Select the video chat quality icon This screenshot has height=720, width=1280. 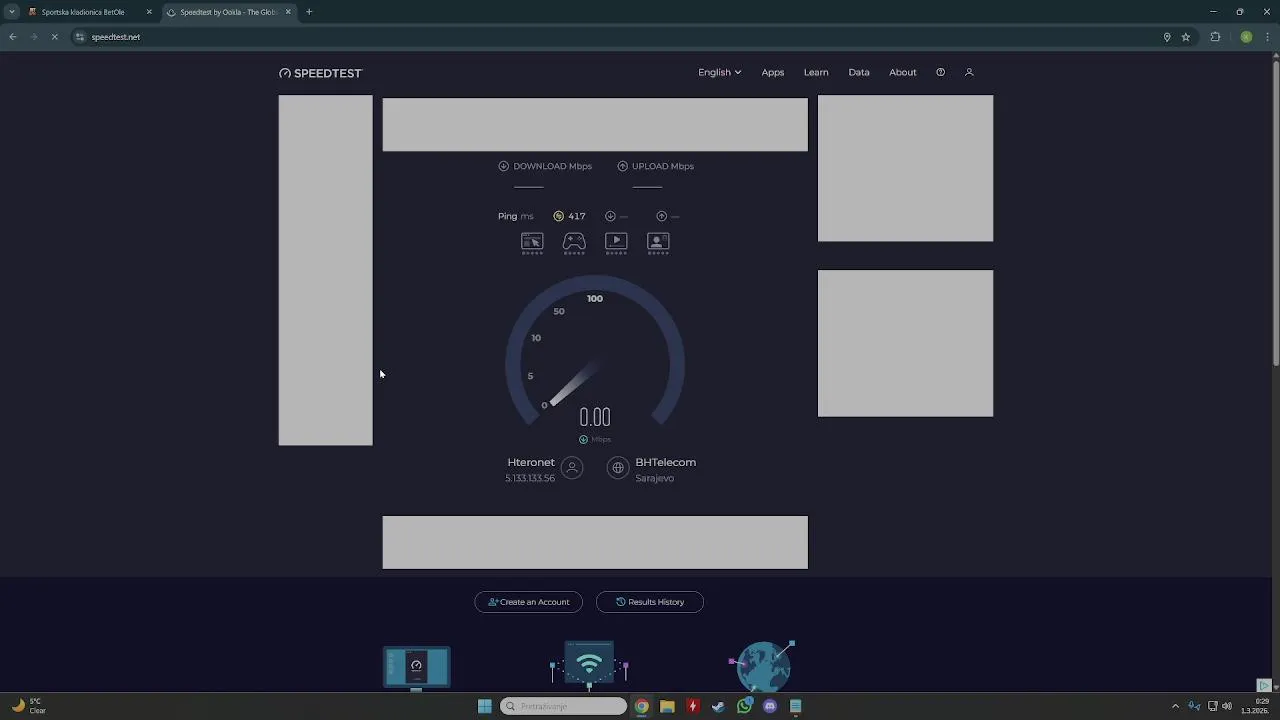(x=658, y=242)
